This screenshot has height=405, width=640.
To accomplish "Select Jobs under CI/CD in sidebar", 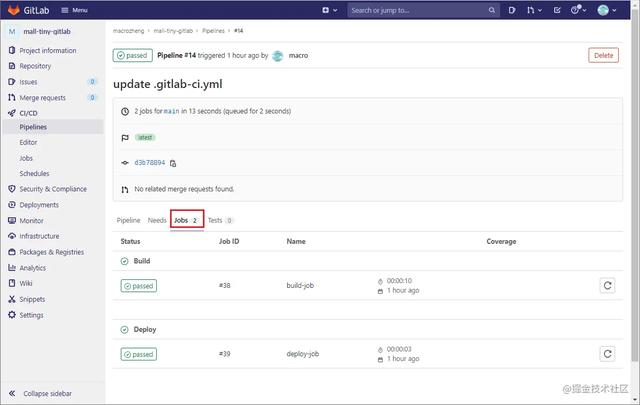I will tap(26, 158).
